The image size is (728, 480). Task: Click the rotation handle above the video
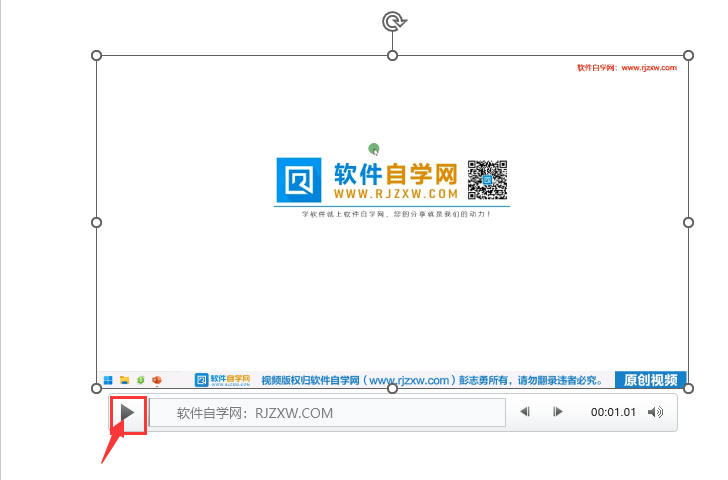click(x=393, y=22)
